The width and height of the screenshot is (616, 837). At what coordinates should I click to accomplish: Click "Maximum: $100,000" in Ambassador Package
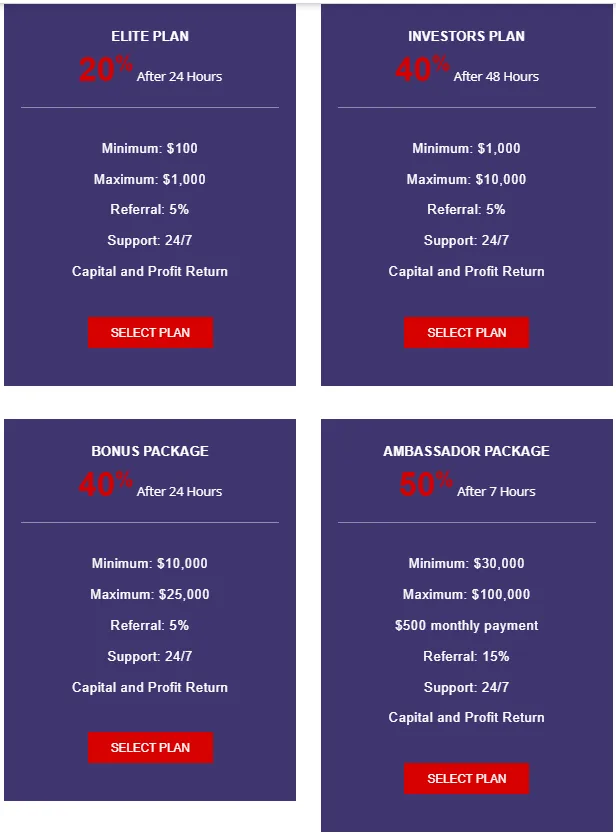(x=466, y=595)
